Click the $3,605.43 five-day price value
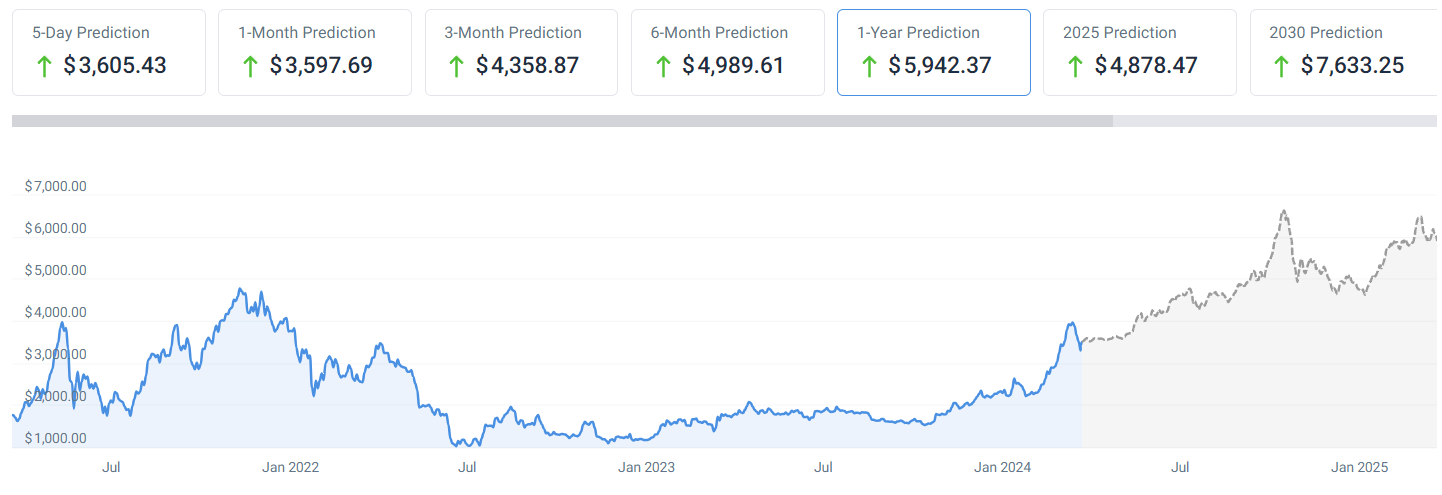 (x=115, y=67)
